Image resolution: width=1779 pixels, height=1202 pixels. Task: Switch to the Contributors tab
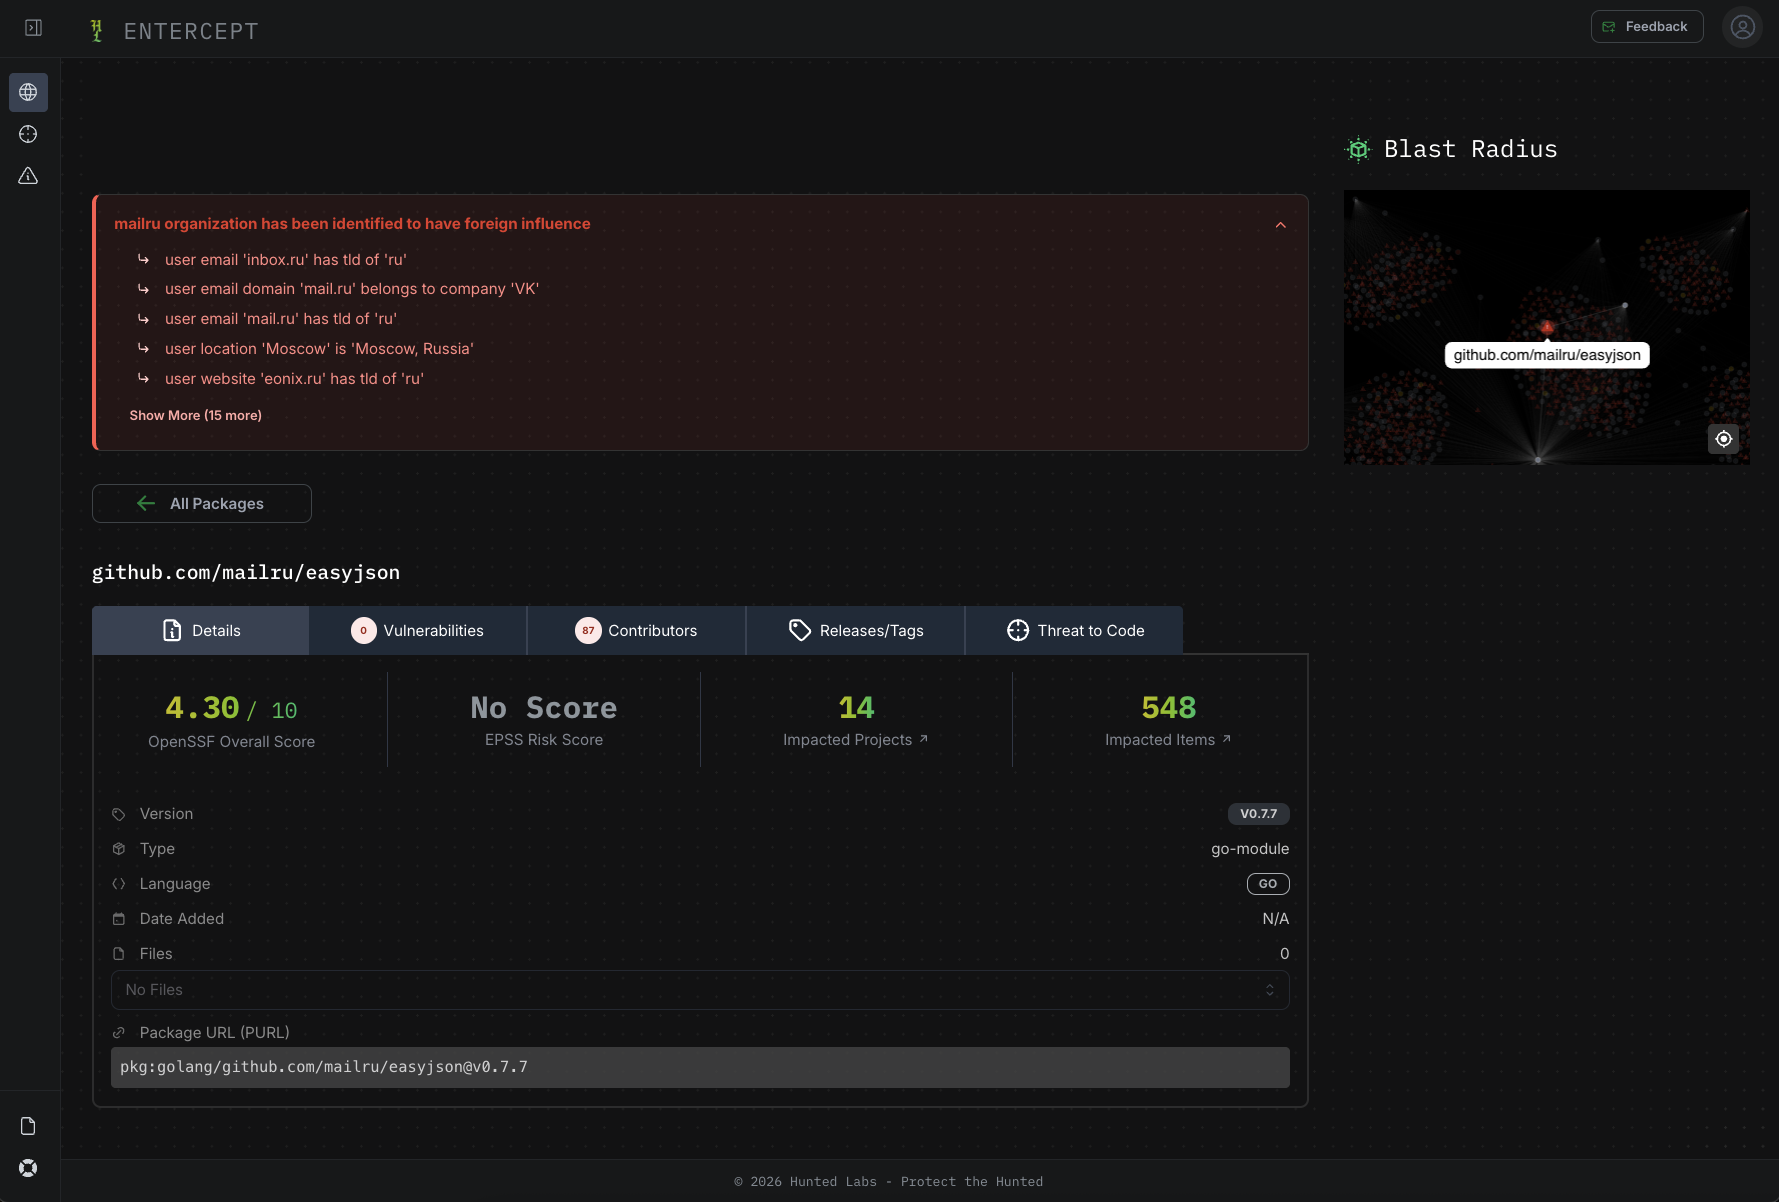tap(637, 631)
